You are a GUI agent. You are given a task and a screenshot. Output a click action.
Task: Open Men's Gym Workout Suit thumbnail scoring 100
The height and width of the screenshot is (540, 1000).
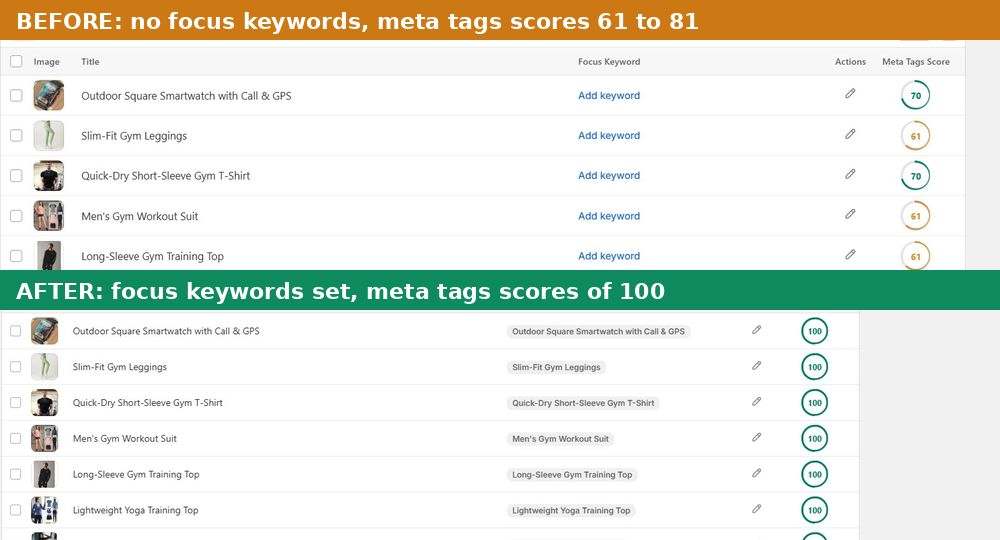45,439
